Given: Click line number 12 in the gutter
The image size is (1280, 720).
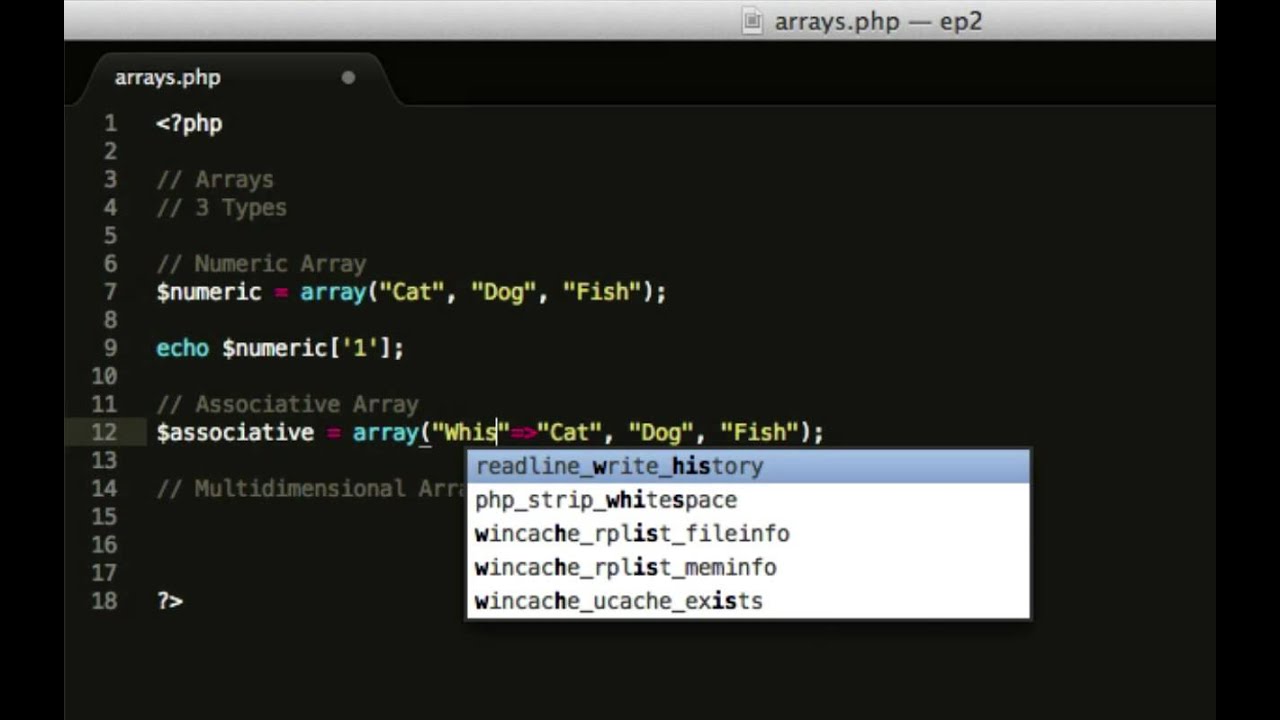Looking at the screenshot, I should point(104,432).
